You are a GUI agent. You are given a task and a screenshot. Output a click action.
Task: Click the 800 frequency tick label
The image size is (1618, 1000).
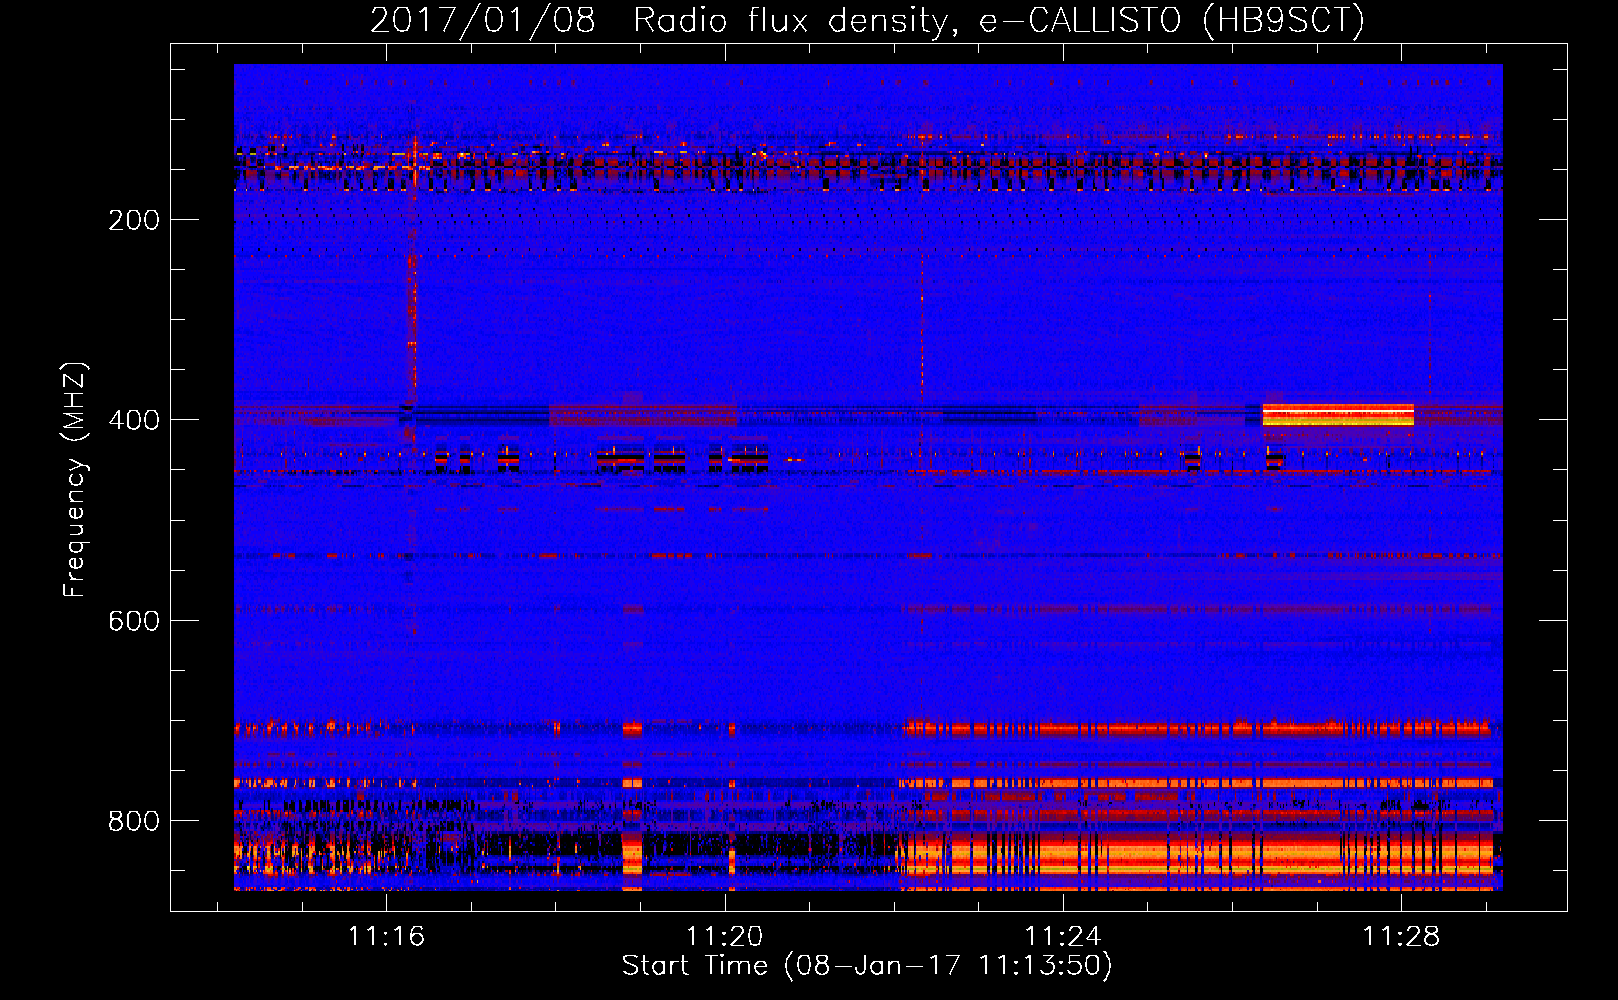point(134,821)
